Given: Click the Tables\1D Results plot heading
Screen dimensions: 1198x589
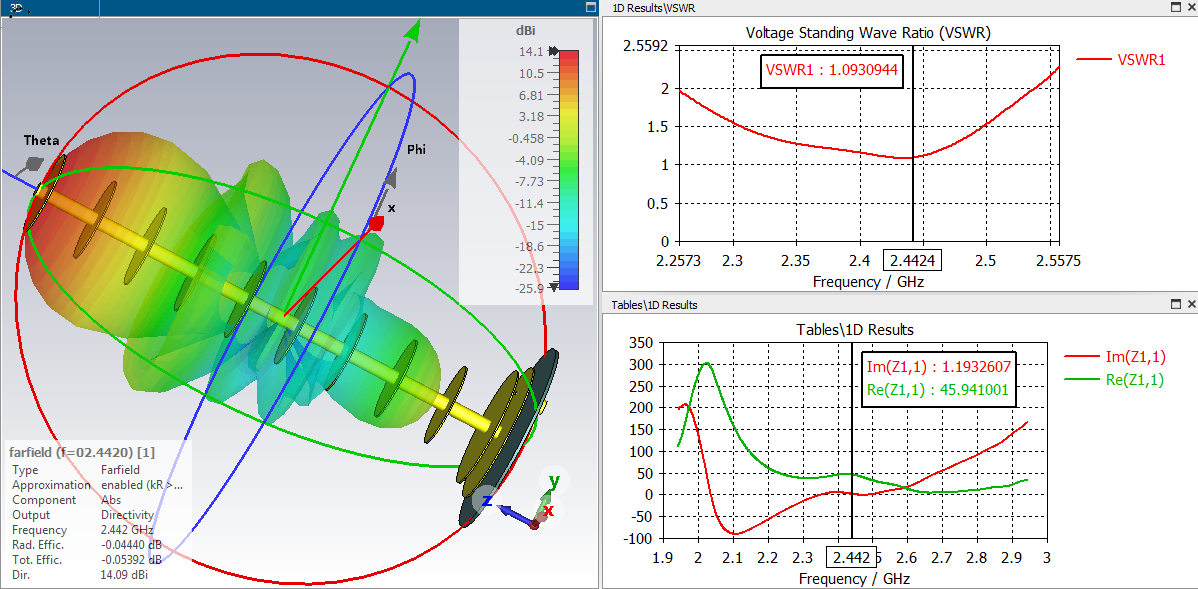Looking at the screenshot, I should [x=855, y=329].
